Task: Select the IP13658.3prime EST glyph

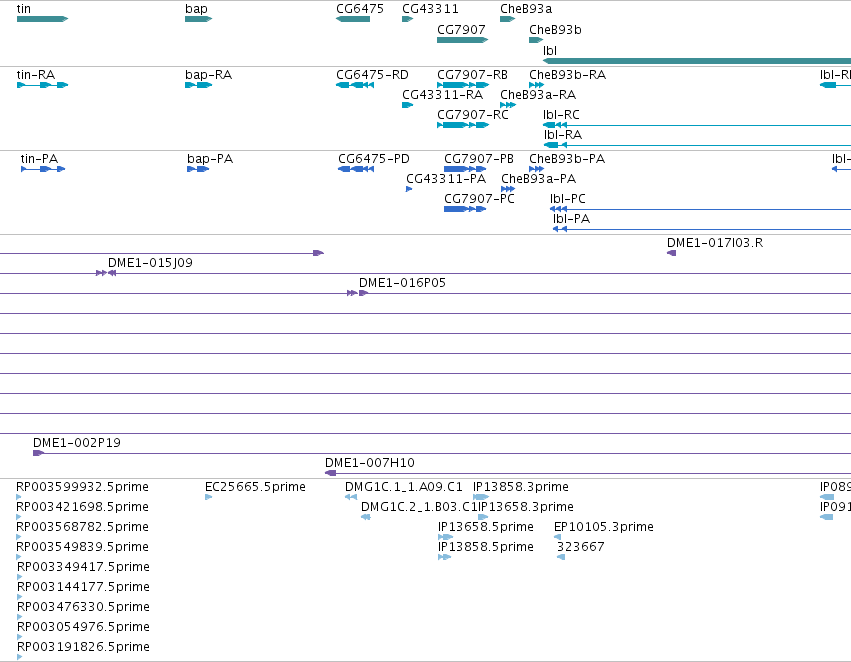Action: (x=483, y=517)
